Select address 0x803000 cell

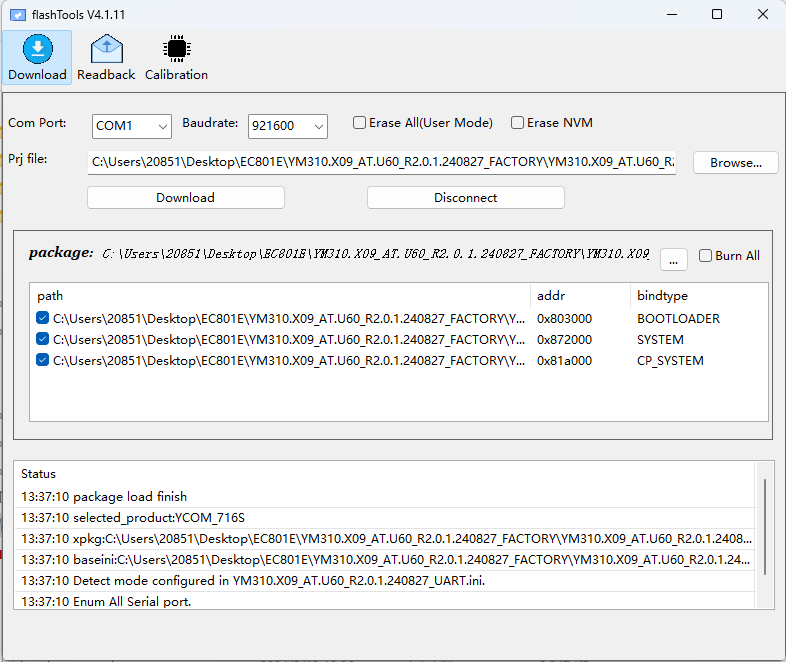click(x=564, y=319)
